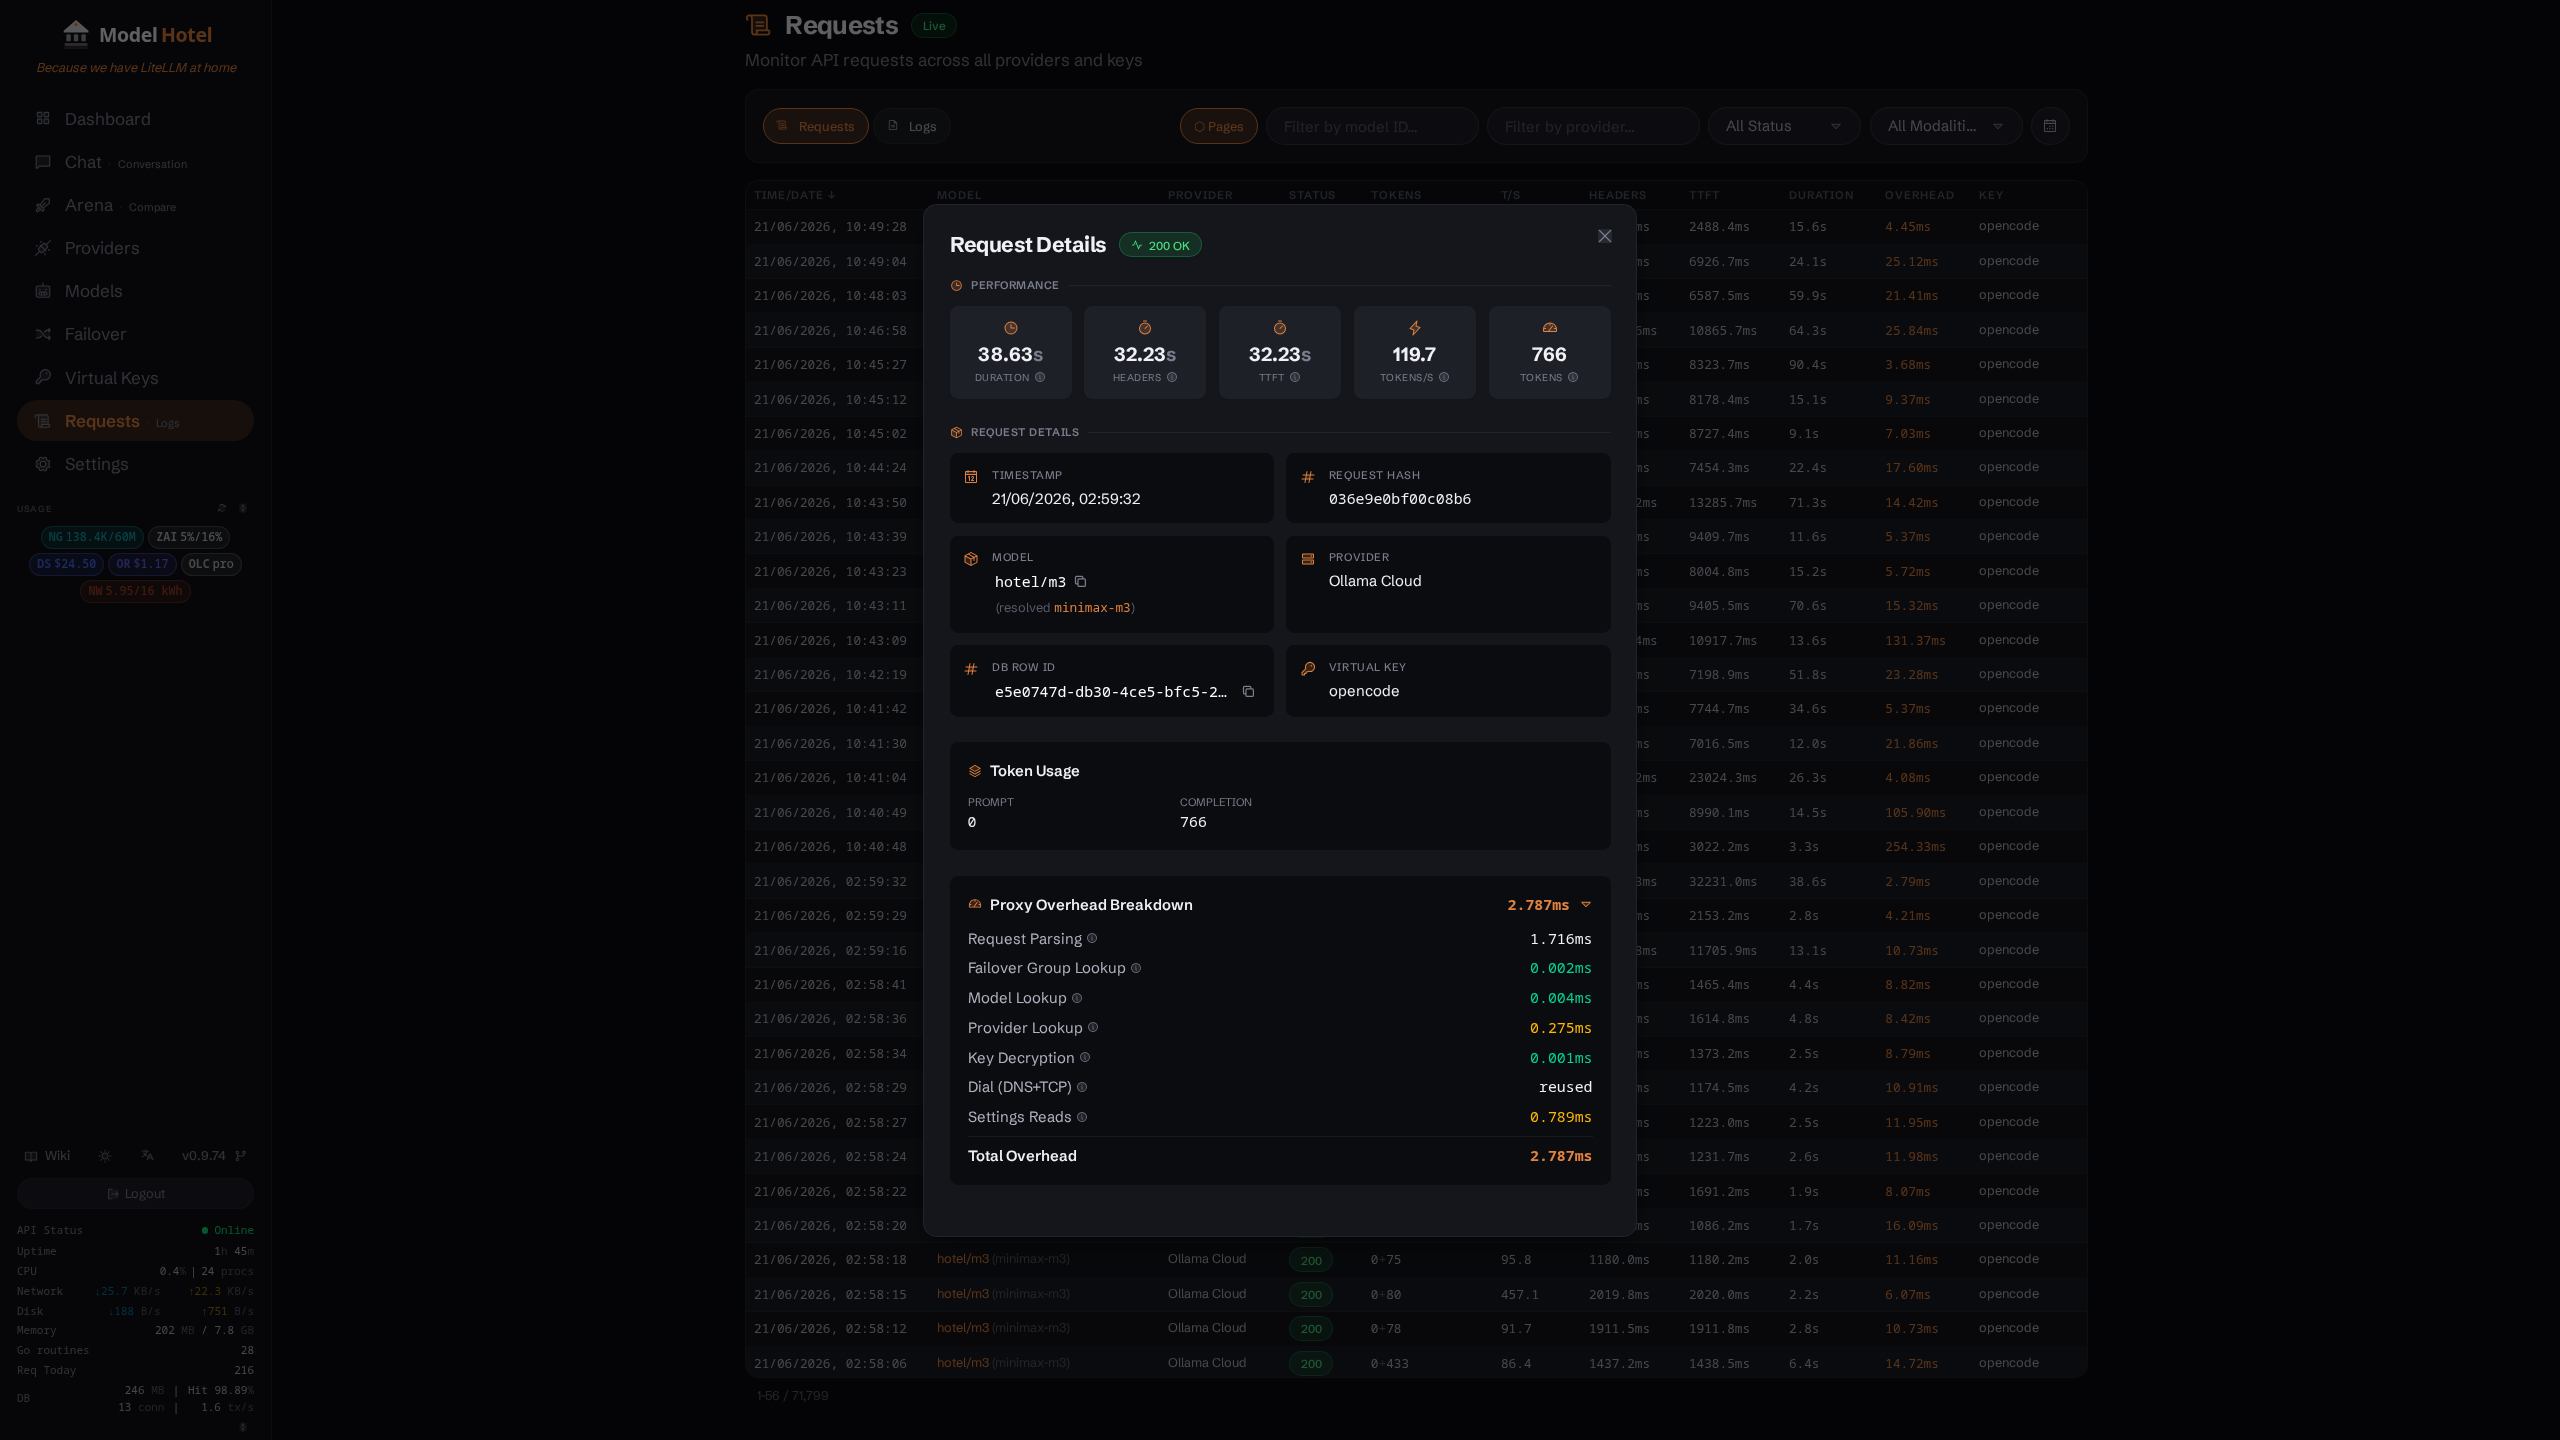Screen dimensions: 2560x1440
Task: Copy the DB Row ID value
Action: coord(1248,691)
